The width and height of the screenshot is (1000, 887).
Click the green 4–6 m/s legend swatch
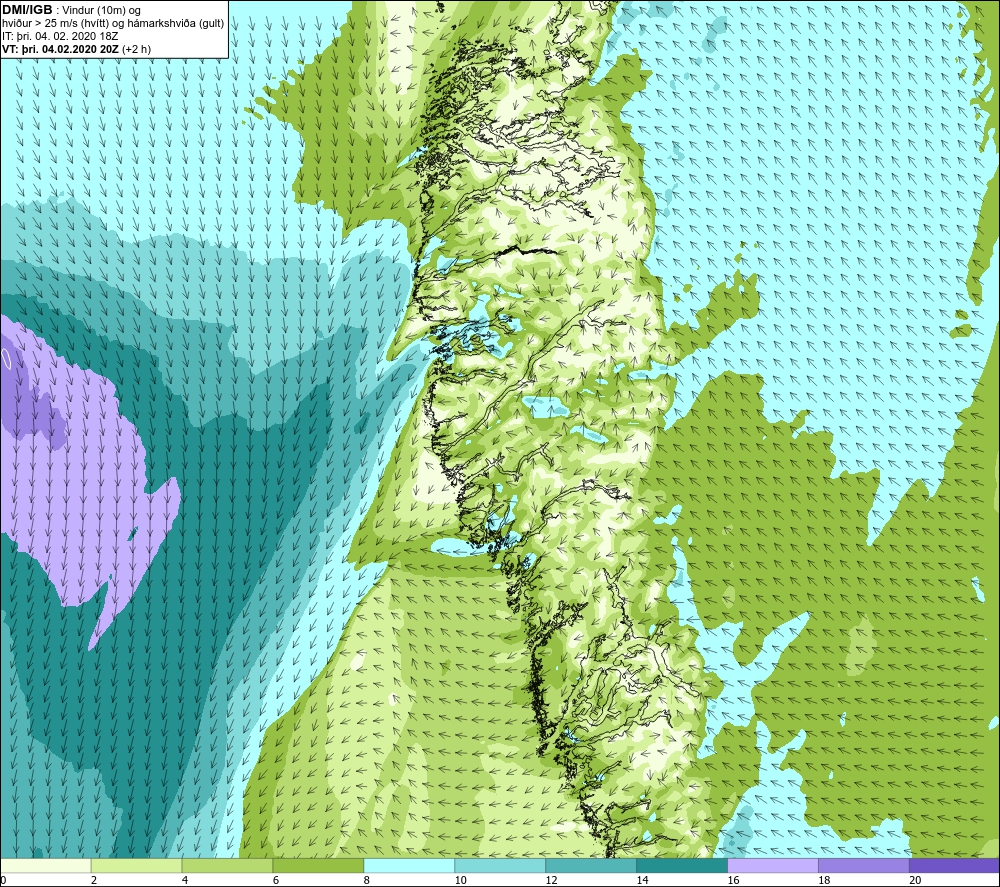pos(227,865)
